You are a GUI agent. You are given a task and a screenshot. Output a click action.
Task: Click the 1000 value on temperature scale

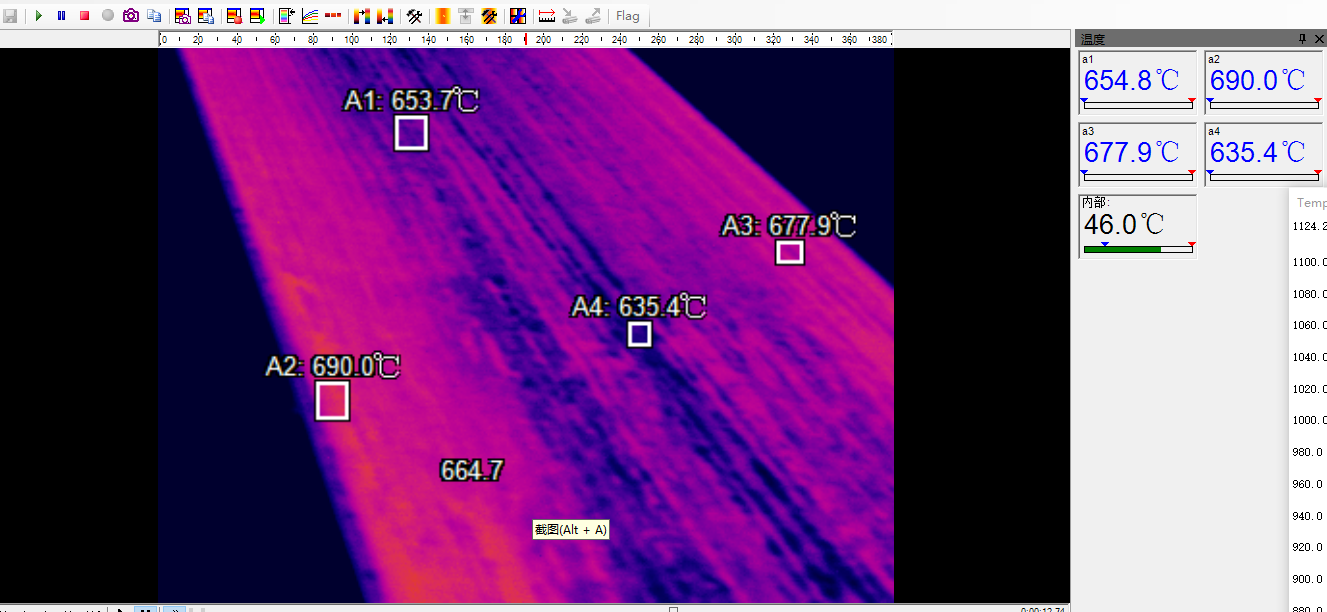coord(1310,420)
